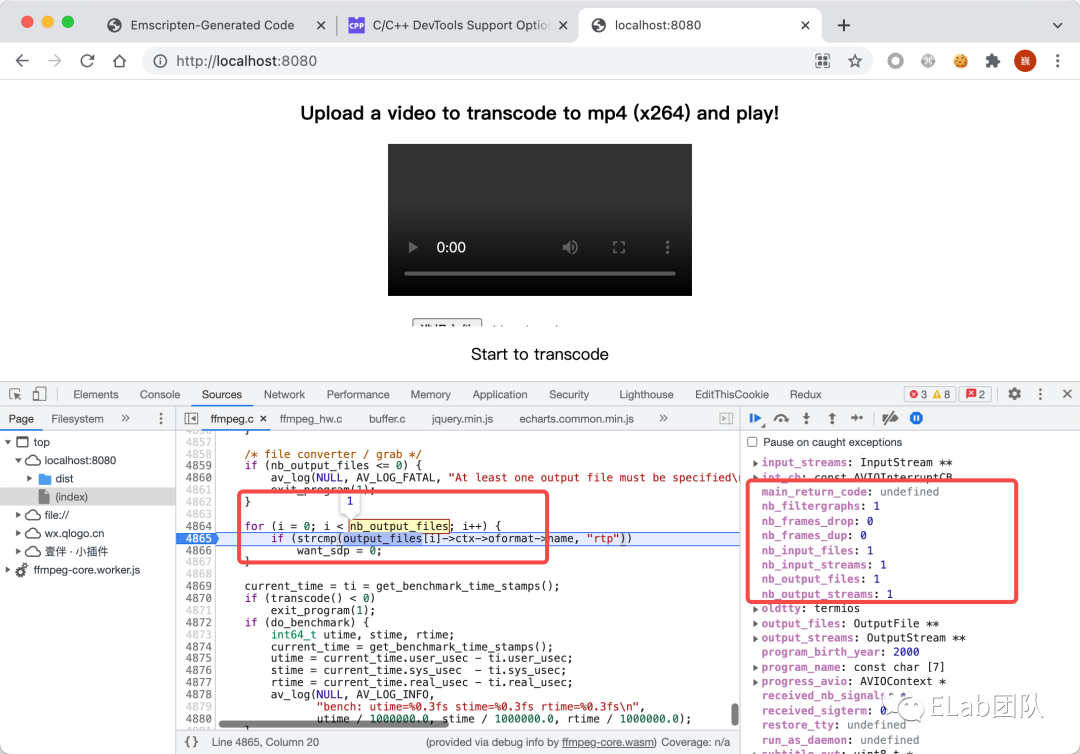Show more navigator tabs chevron
Image resolution: width=1080 pixels, height=754 pixels.
pyautogui.click(x=125, y=418)
